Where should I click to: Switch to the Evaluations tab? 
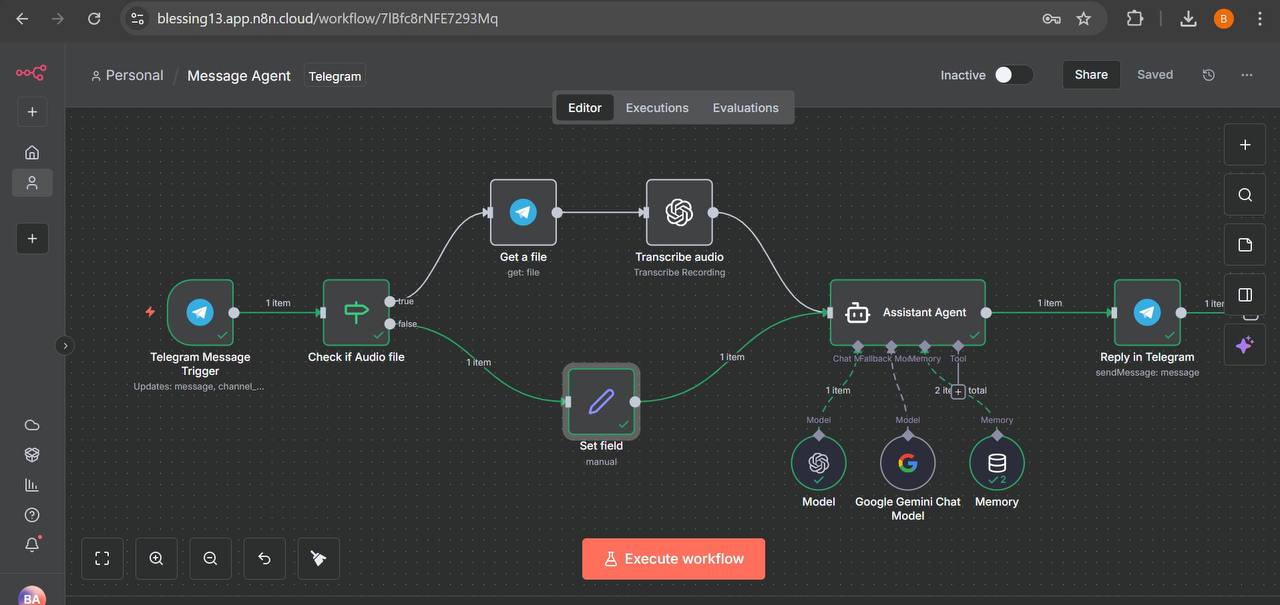point(745,108)
